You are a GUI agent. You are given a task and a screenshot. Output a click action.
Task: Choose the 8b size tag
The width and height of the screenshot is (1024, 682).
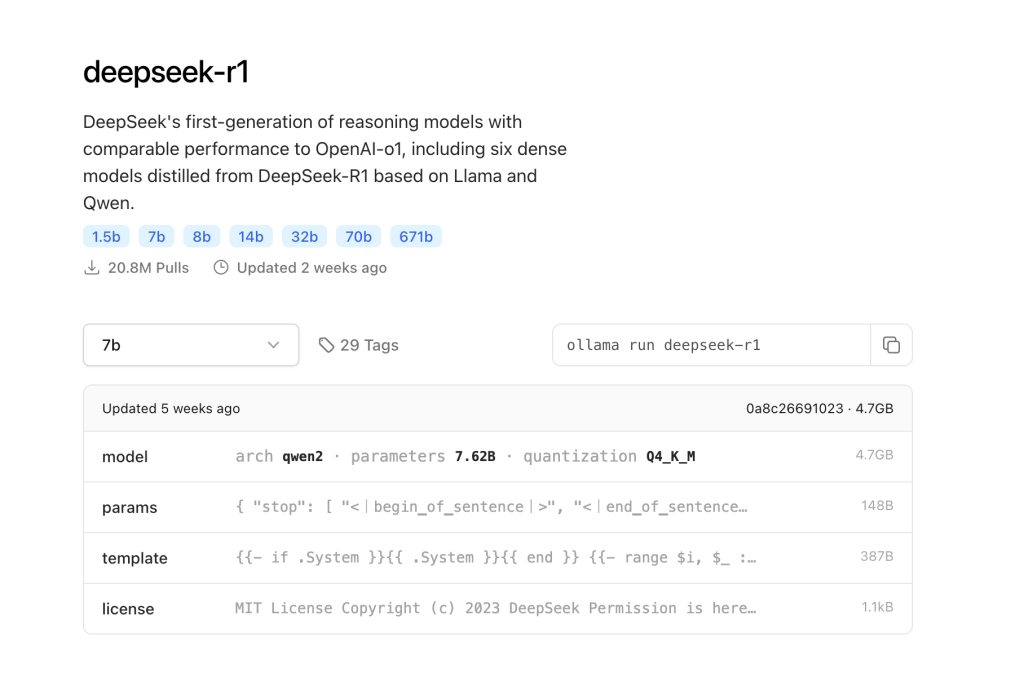[202, 237]
